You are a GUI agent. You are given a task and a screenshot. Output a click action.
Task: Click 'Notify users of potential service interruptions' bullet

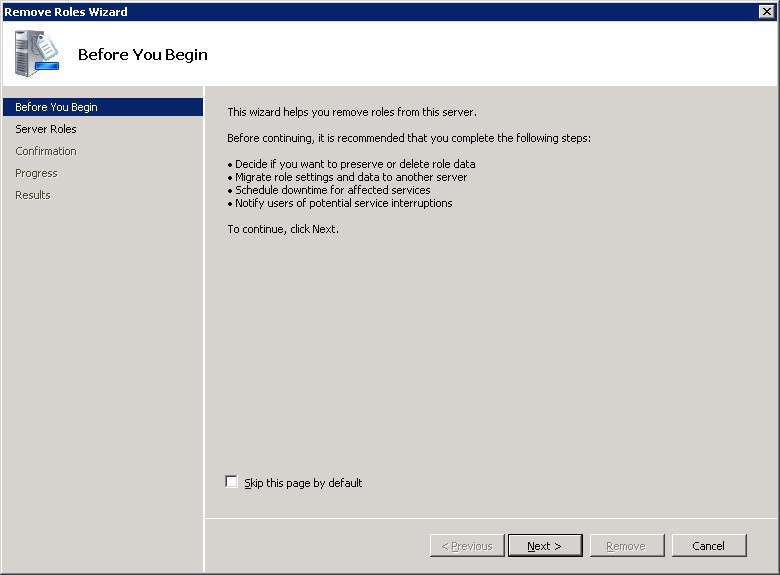(340, 203)
